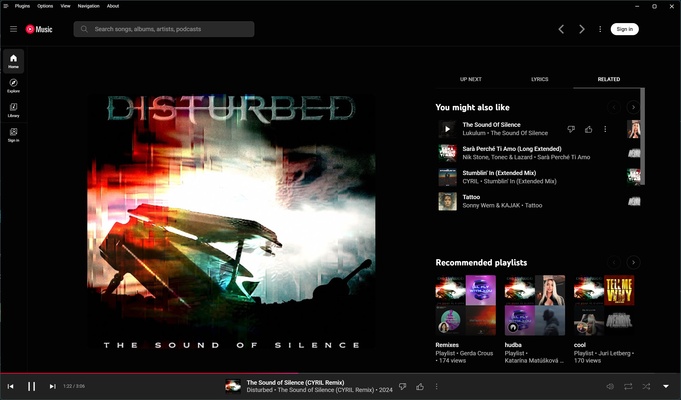This screenshot has height=400, width=681.
Task: Toggle shuffle mode
Action: tap(646, 386)
